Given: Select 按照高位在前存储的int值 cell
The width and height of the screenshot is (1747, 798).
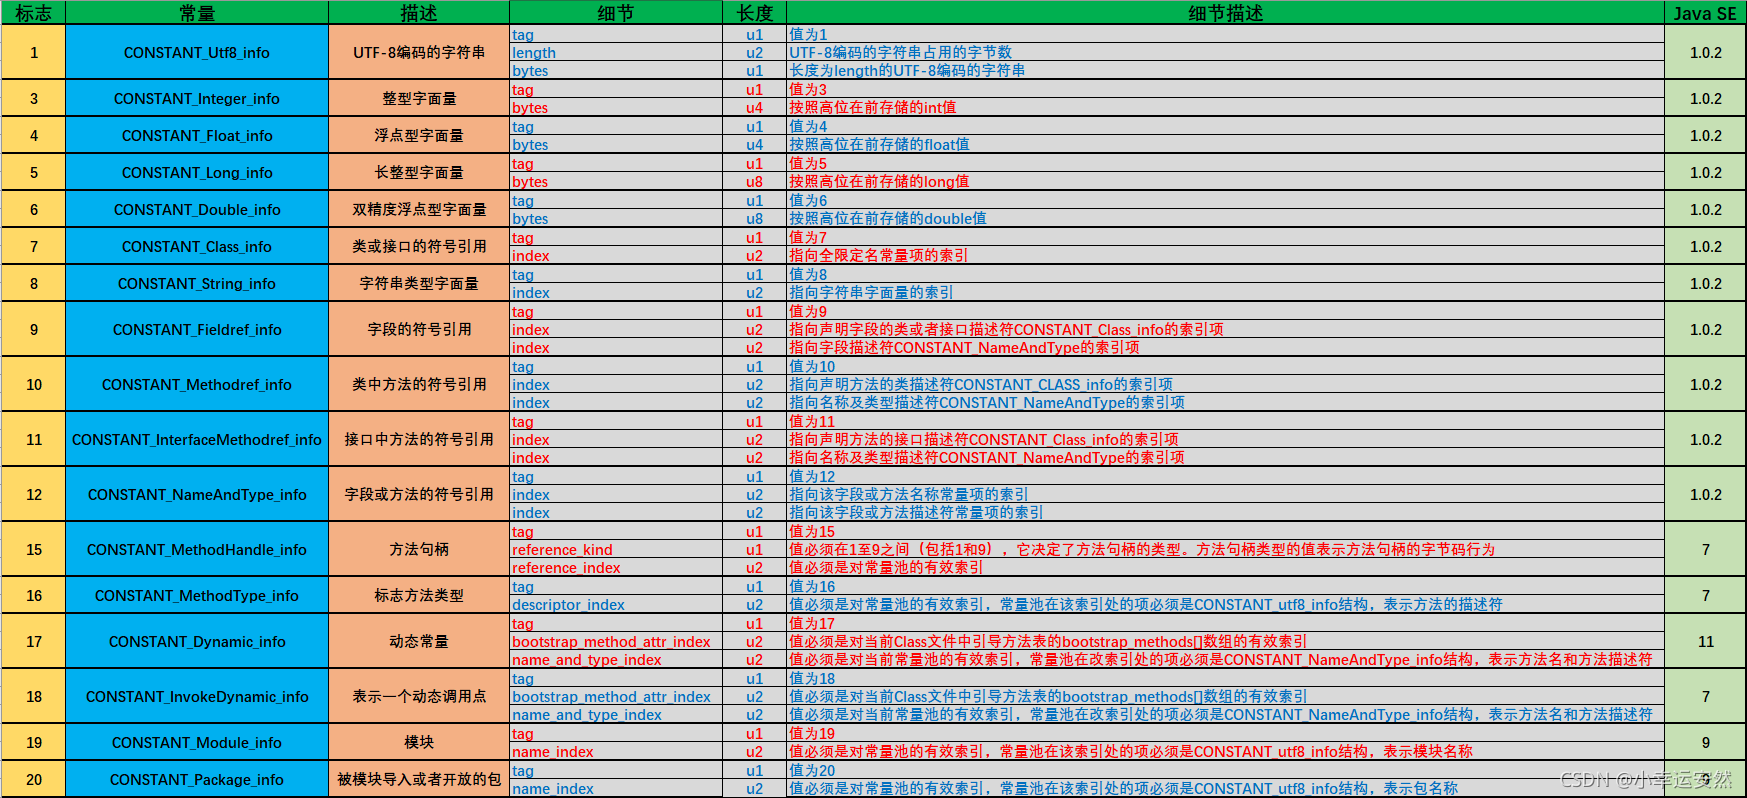Looking at the screenshot, I should (x=1226, y=107).
